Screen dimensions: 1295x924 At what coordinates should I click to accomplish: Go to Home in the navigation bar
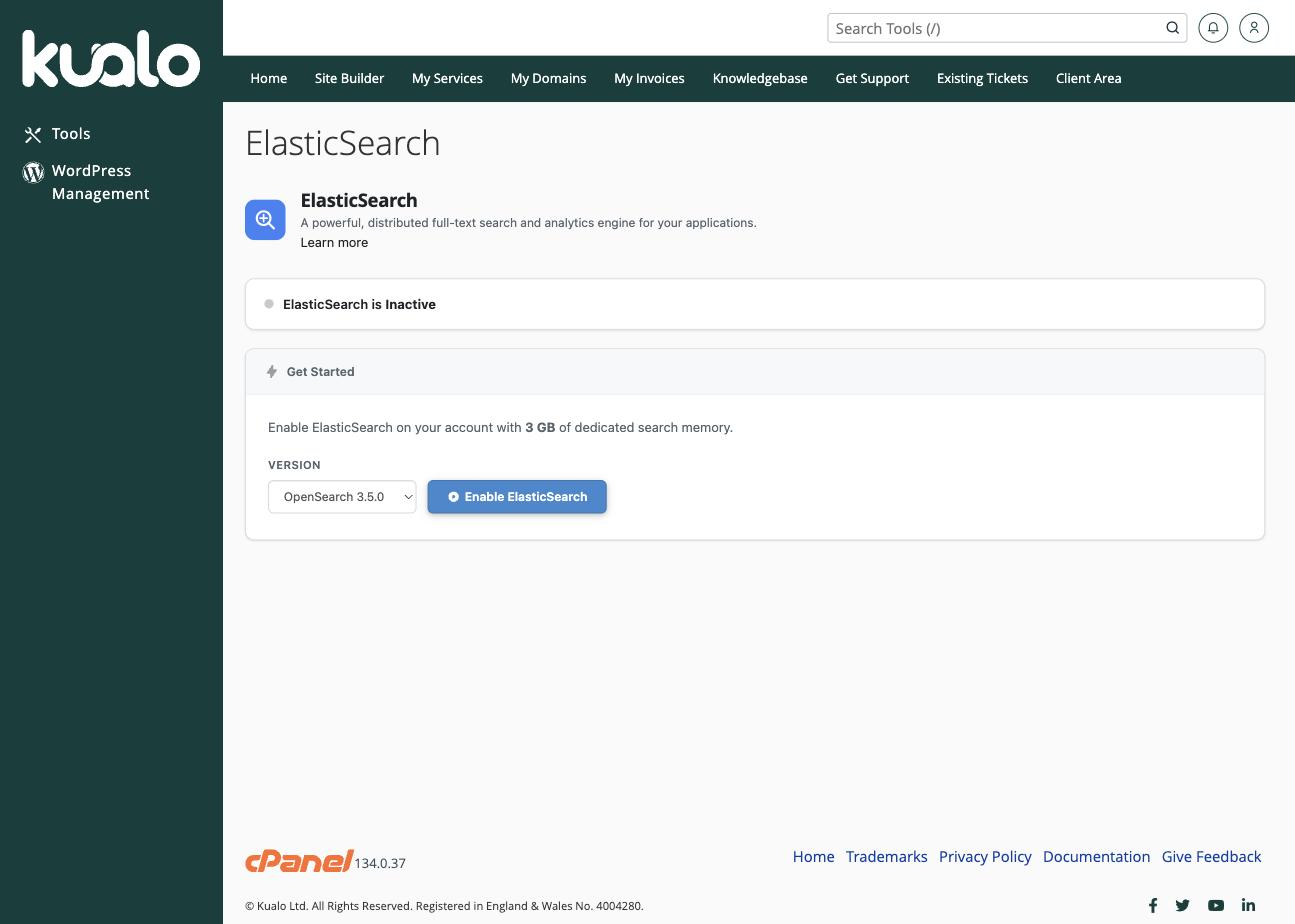[268, 78]
